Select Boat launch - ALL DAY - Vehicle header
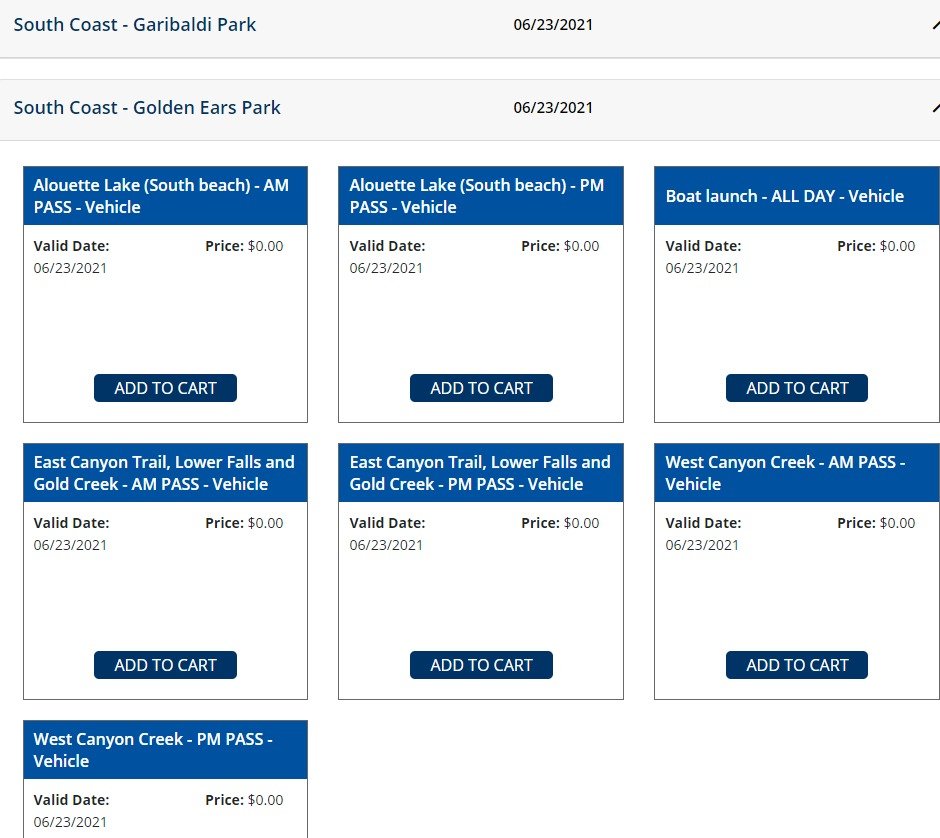 pos(797,196)
